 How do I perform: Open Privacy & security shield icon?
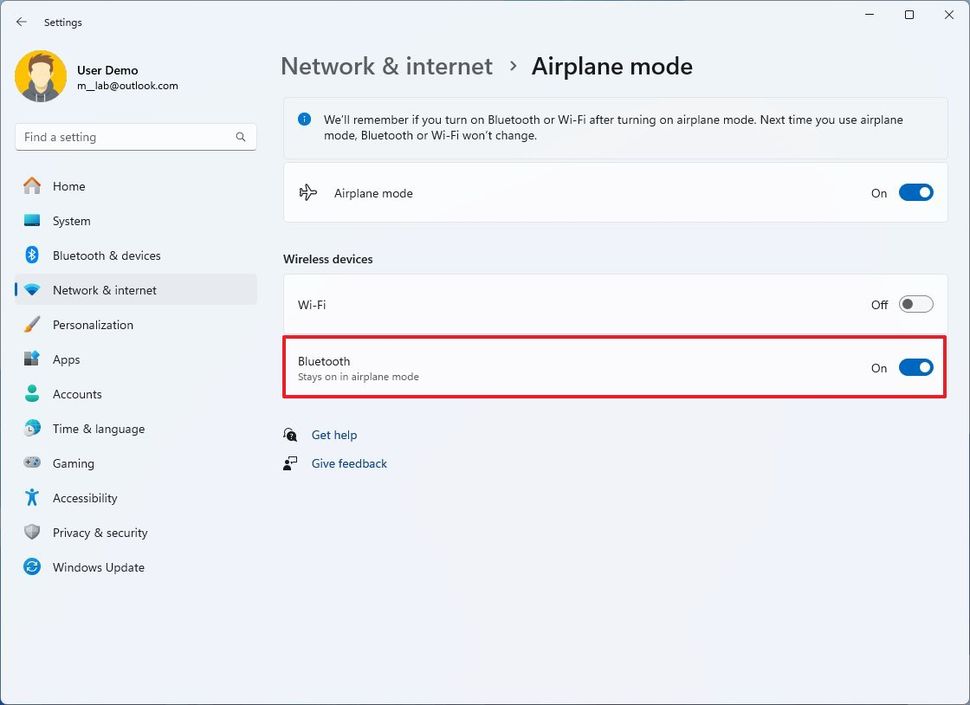click(31, 532)
